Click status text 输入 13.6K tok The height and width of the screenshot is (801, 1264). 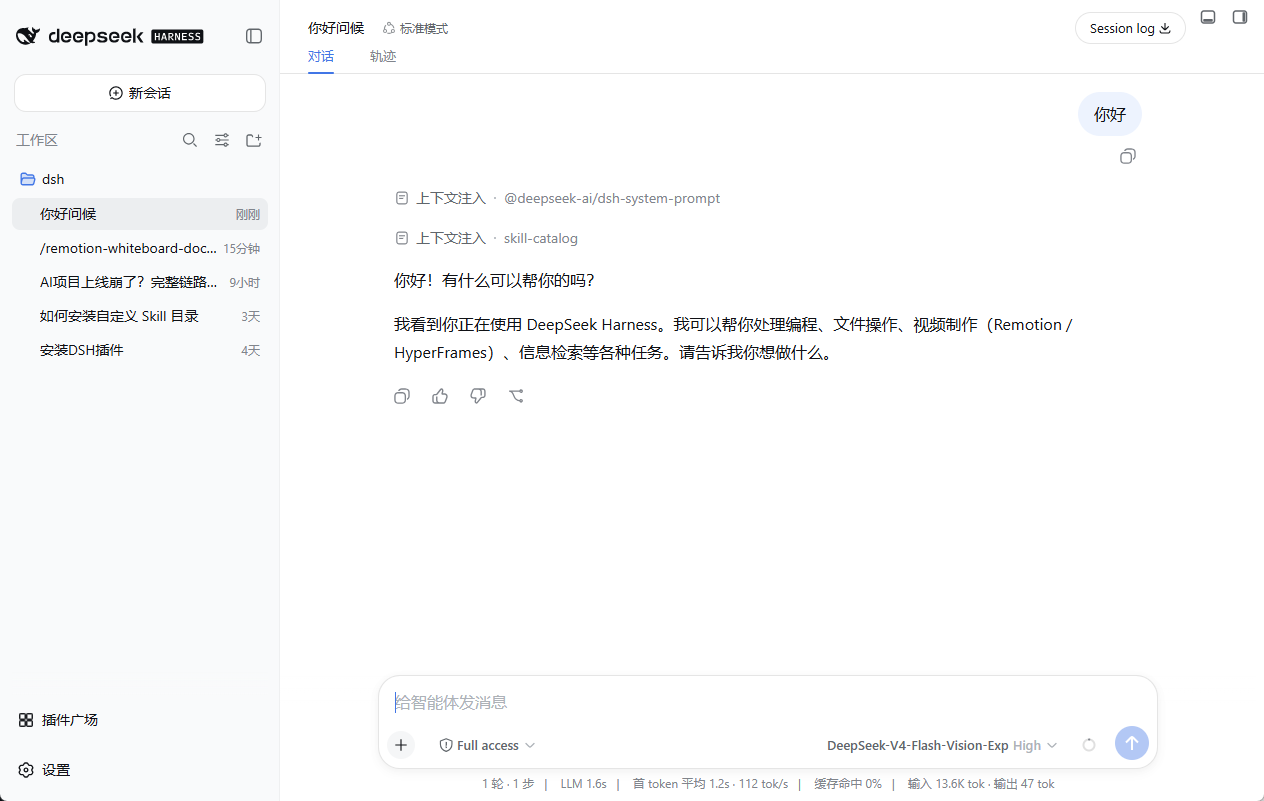click(946, 784)
